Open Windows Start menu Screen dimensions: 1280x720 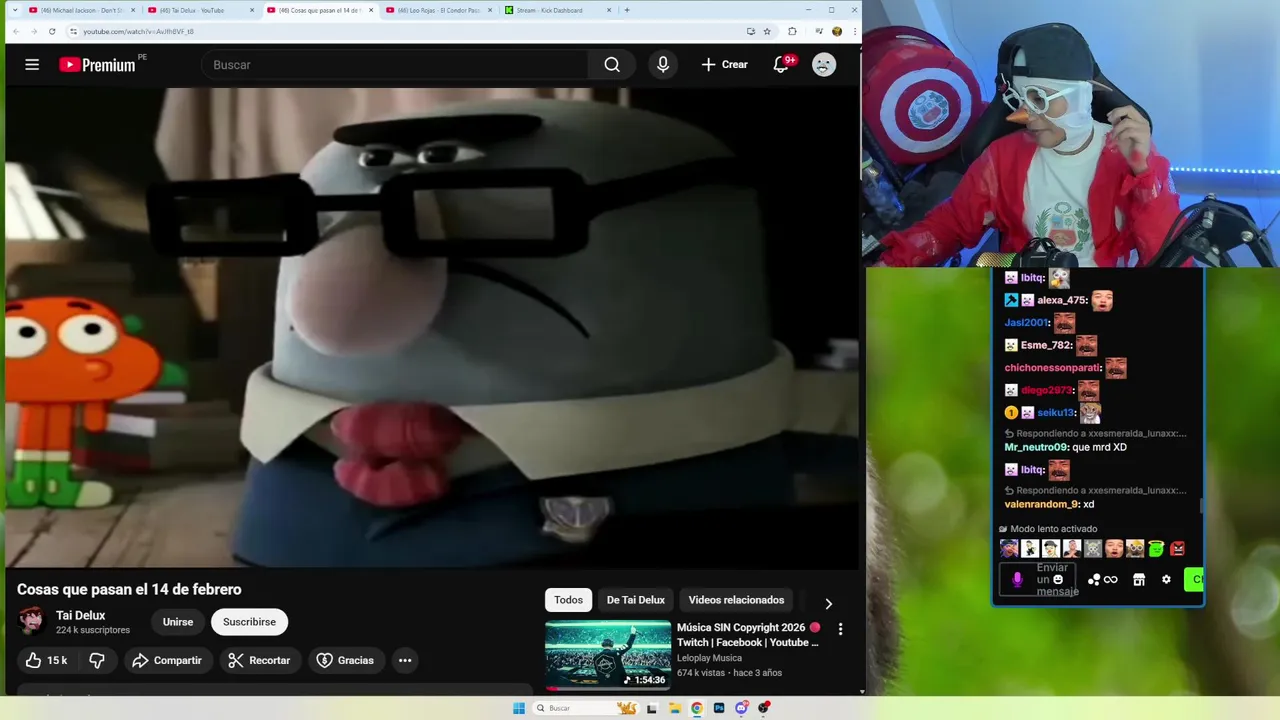(x=518, y=708)
